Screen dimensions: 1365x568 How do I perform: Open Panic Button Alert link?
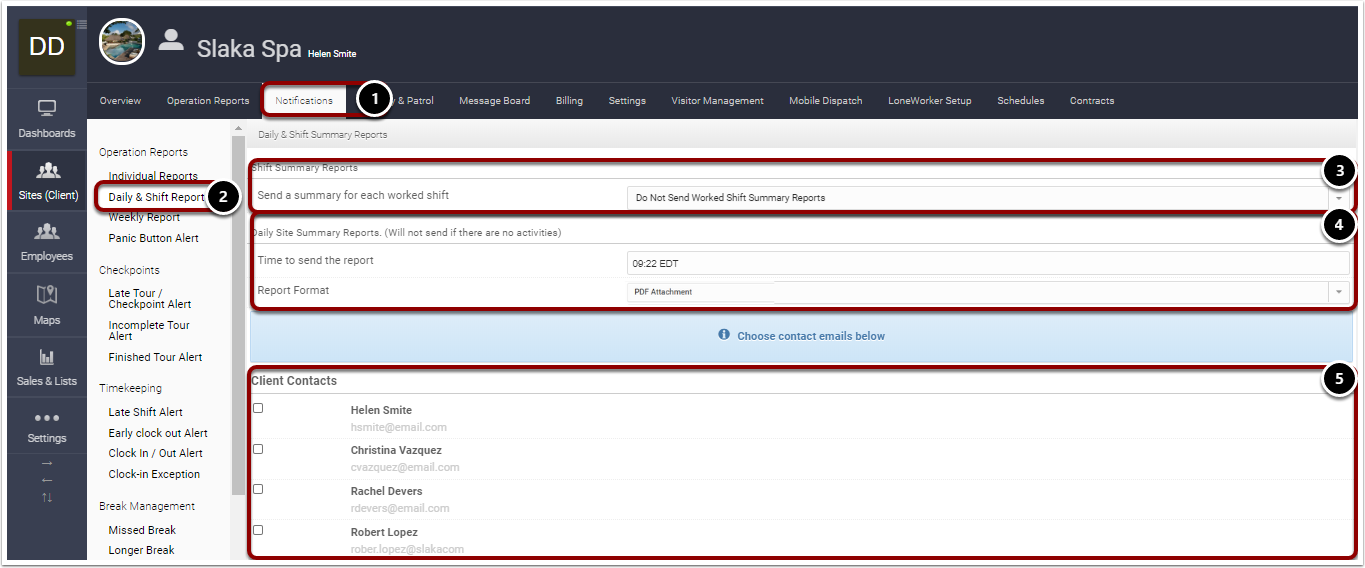click(x=154, y=238)
